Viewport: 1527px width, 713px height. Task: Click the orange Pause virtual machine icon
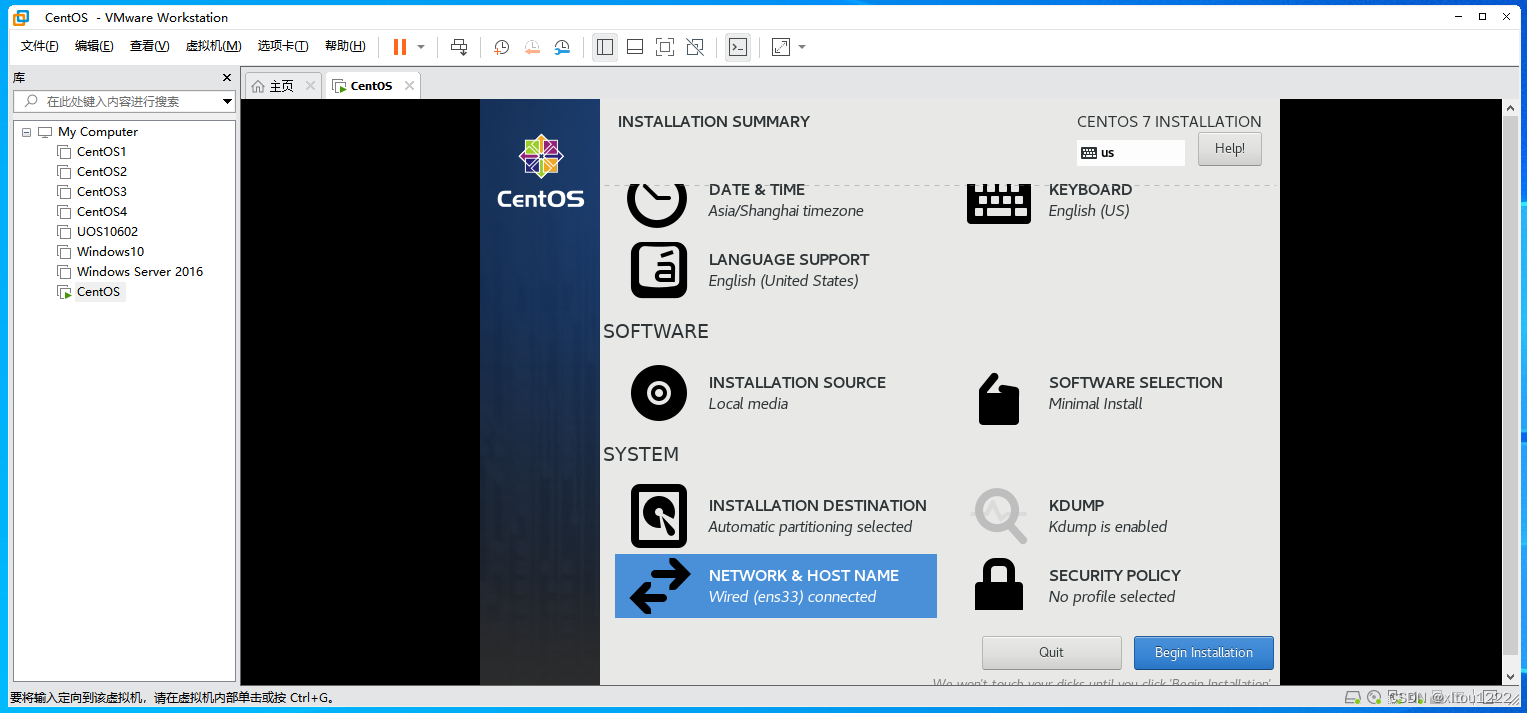click(x=400, y=47)
